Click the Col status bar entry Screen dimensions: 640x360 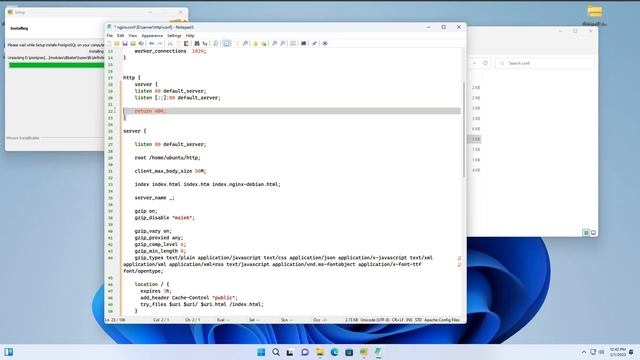(161, 320)
